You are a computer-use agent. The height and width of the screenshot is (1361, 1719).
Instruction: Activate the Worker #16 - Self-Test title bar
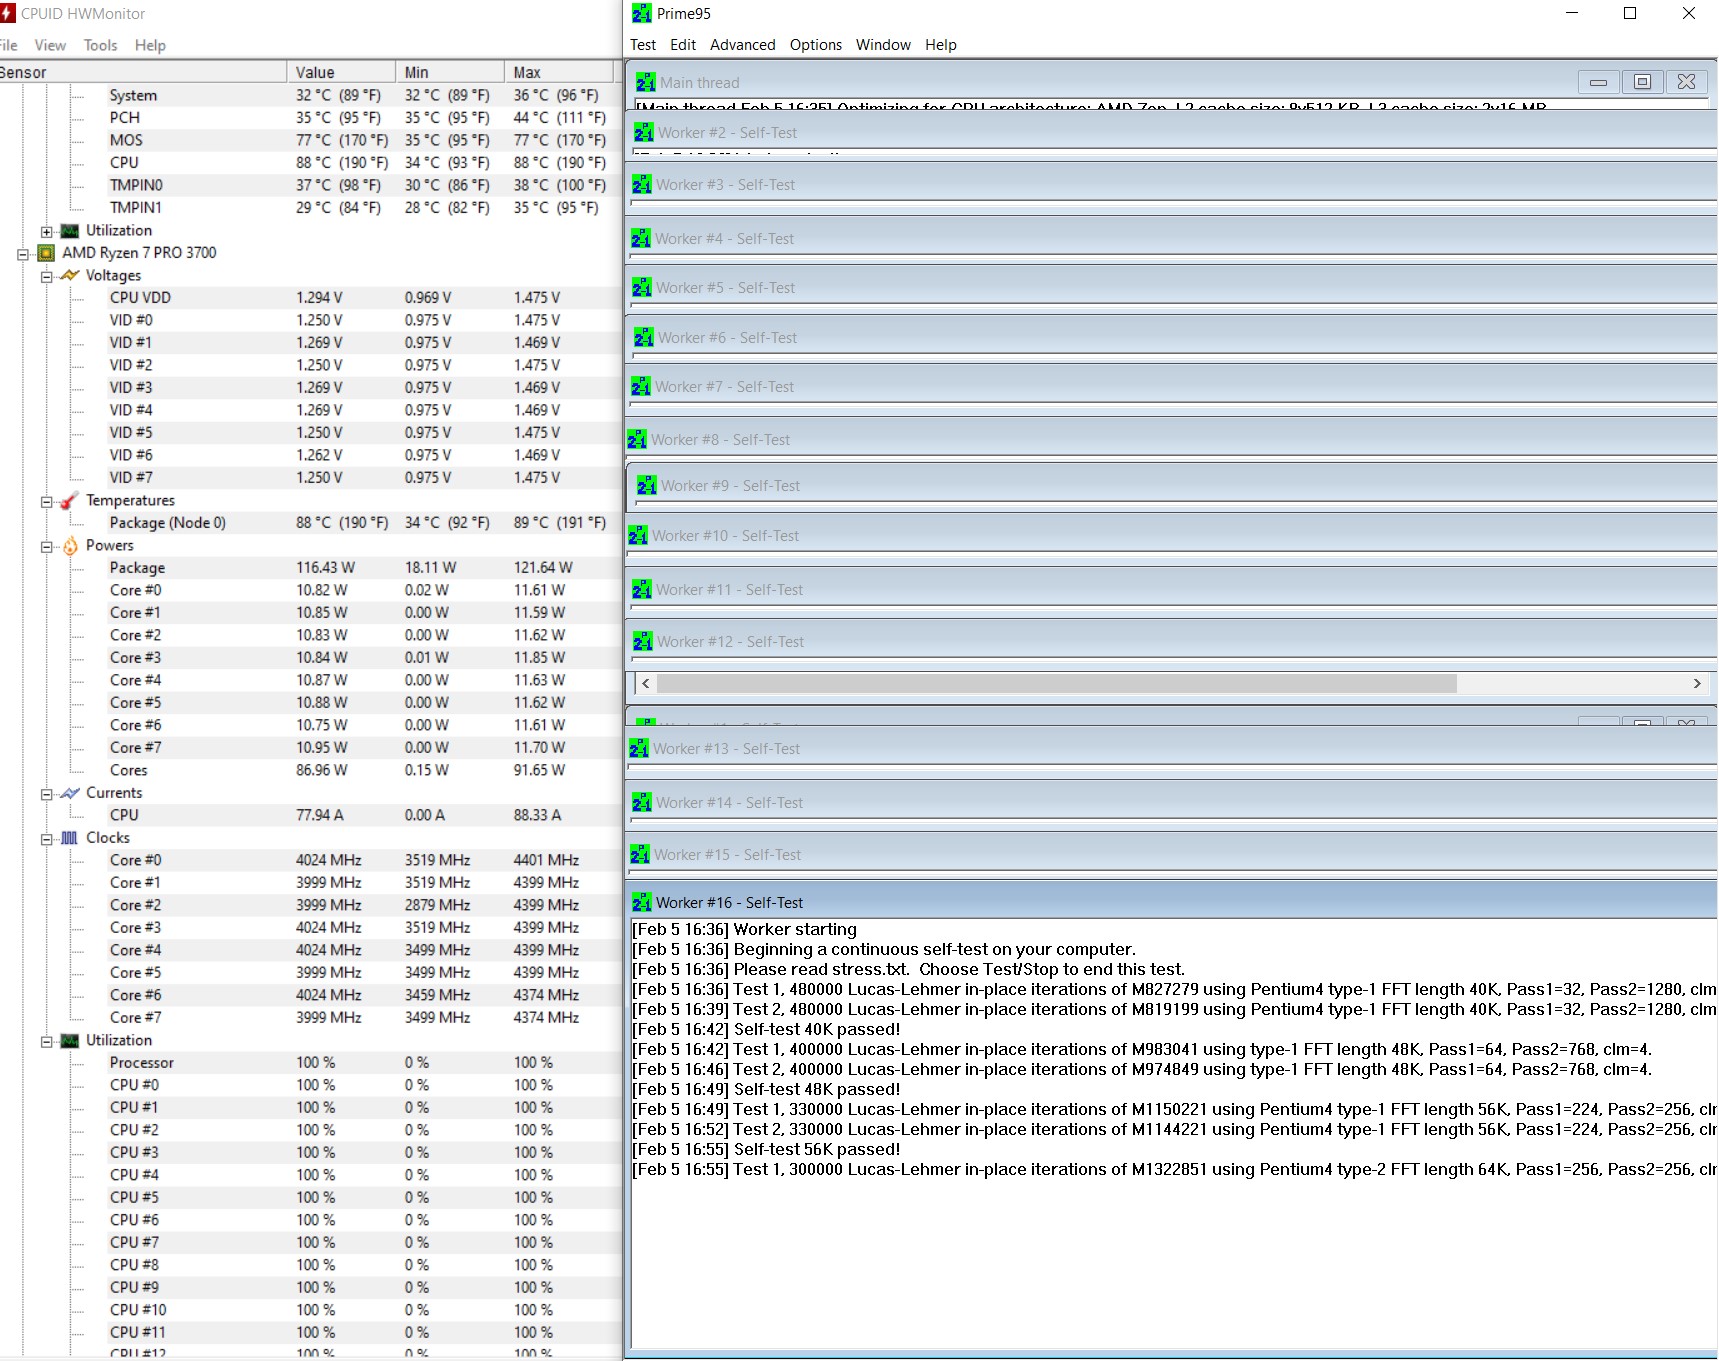pyautogui.click(x=1172, y=902)
